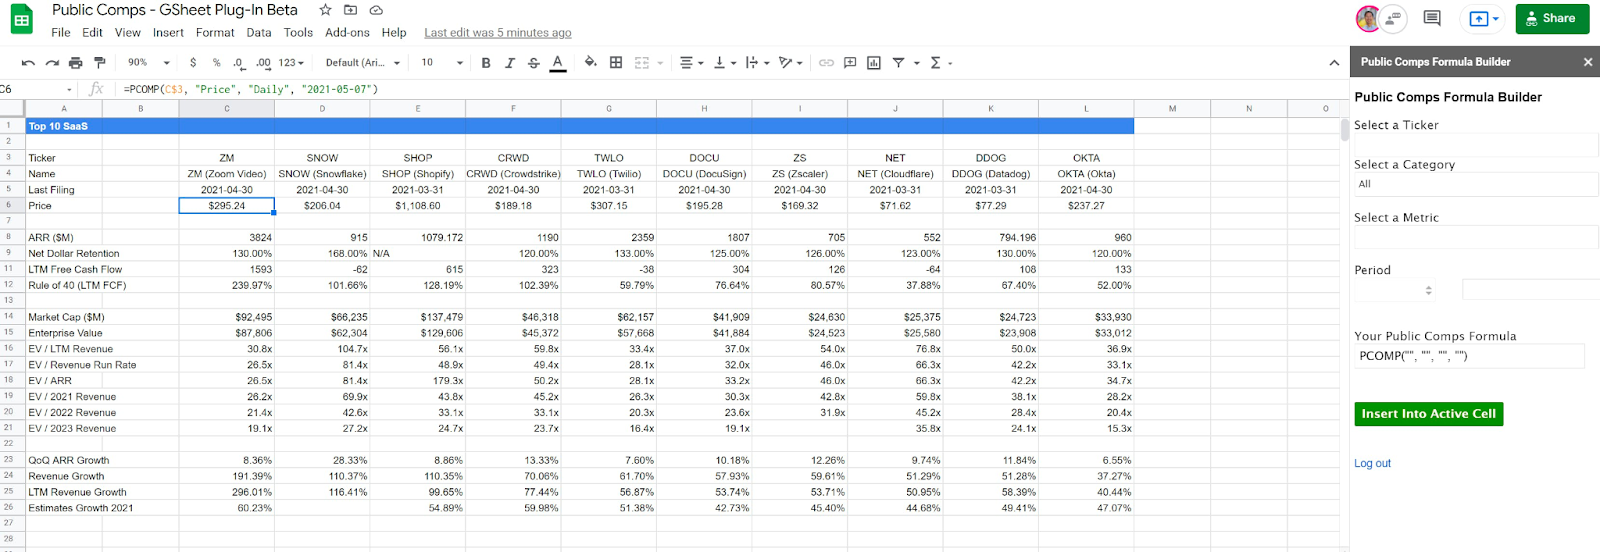The width and height of the screenshot is (1600, 552).
Task: Open the more number formats dropdown
Action: coord(292,63)
